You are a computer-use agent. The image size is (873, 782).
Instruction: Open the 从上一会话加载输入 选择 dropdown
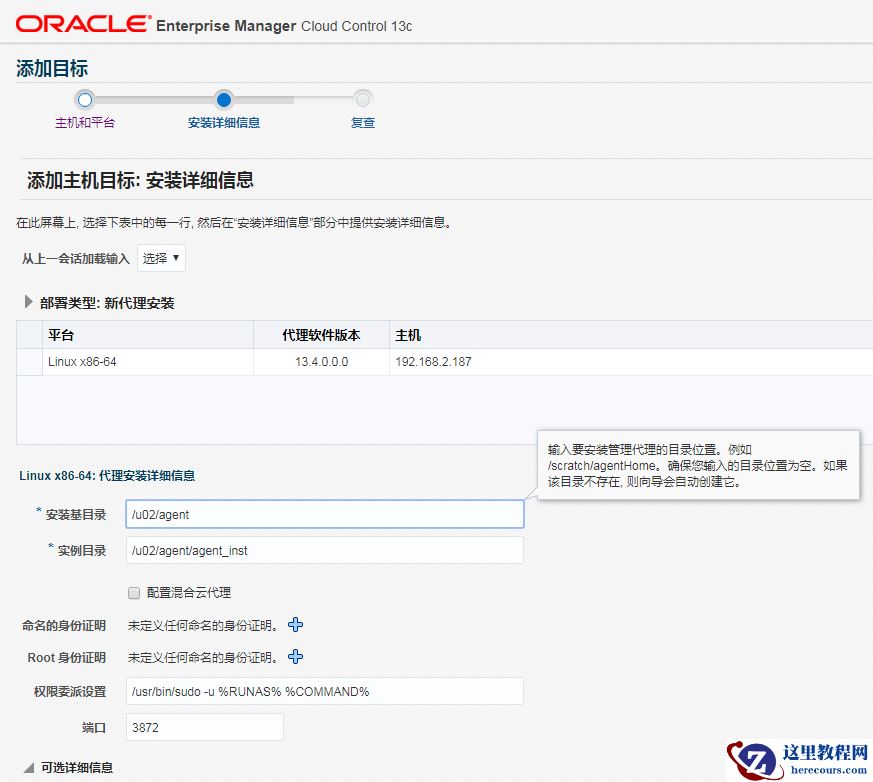point(161,258)
